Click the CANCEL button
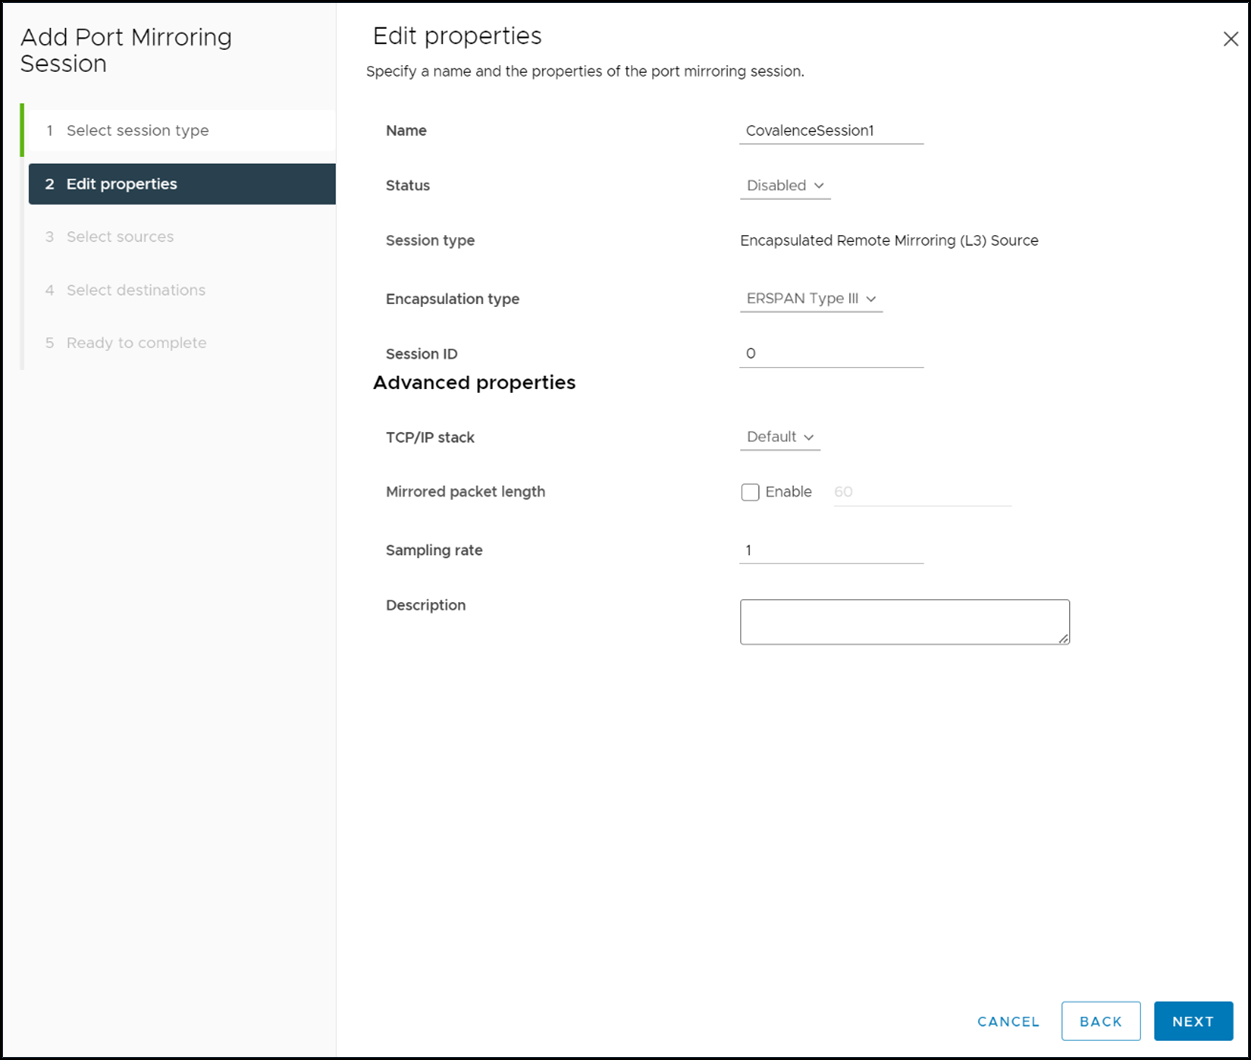The image size is (1251, 1060). pos(1008,1021)
